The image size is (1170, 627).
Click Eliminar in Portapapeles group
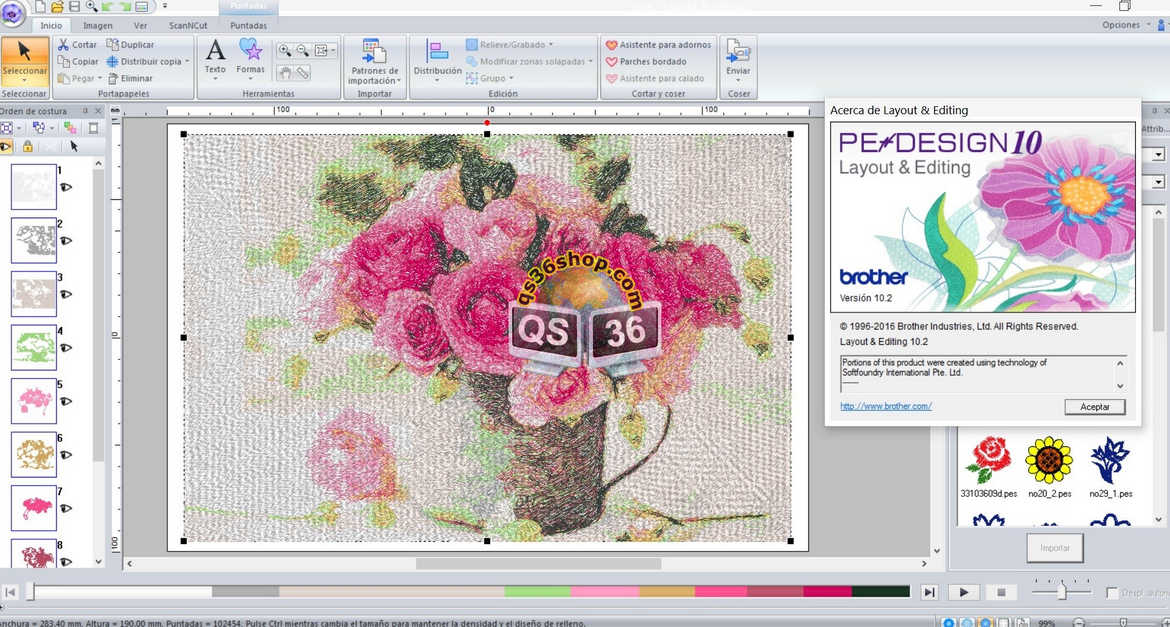click(130, 78)
